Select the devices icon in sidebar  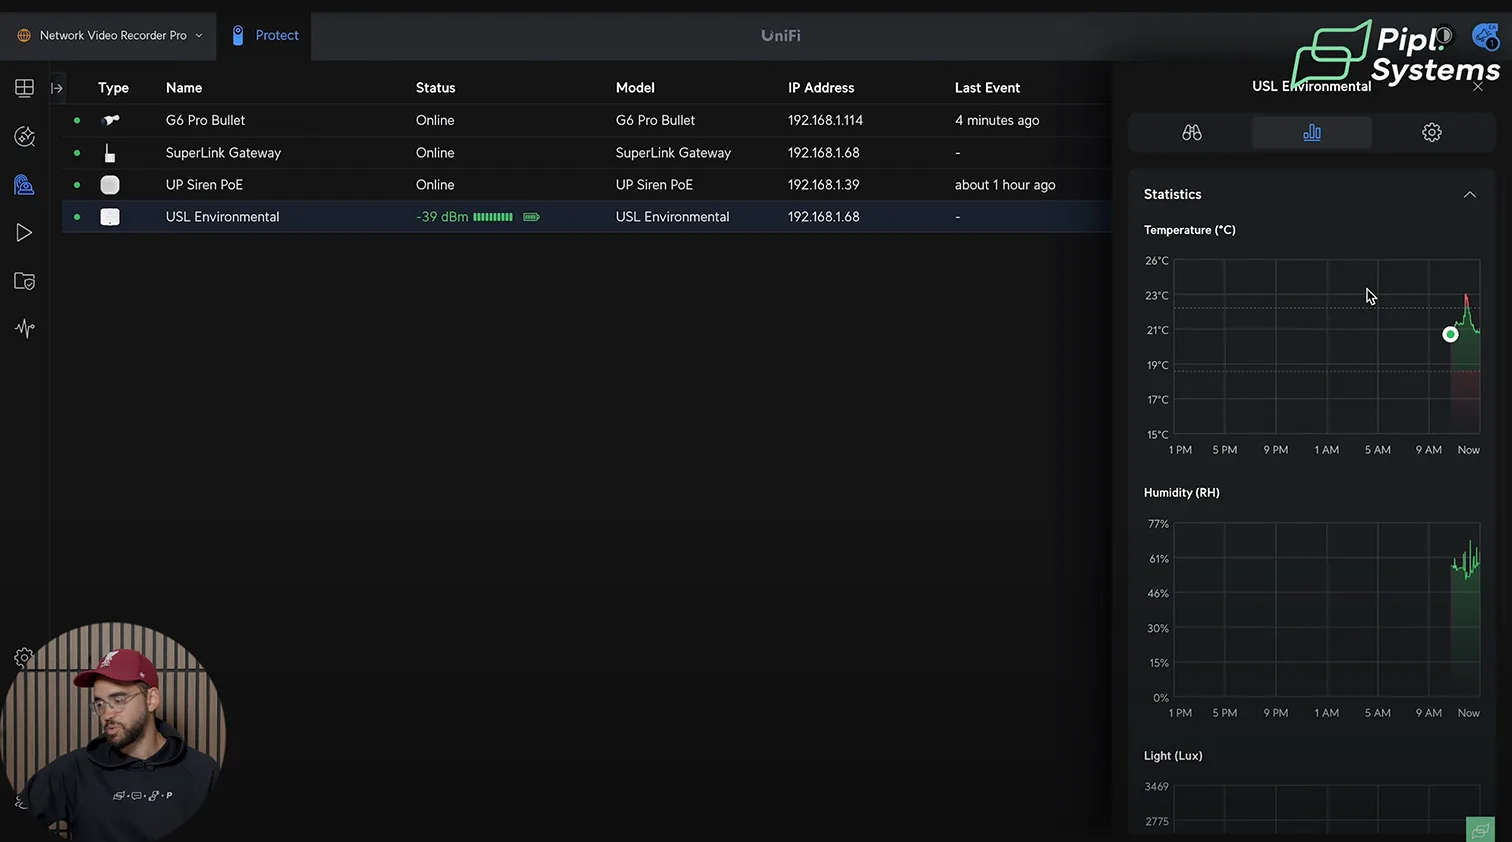(x=24, y=184)
